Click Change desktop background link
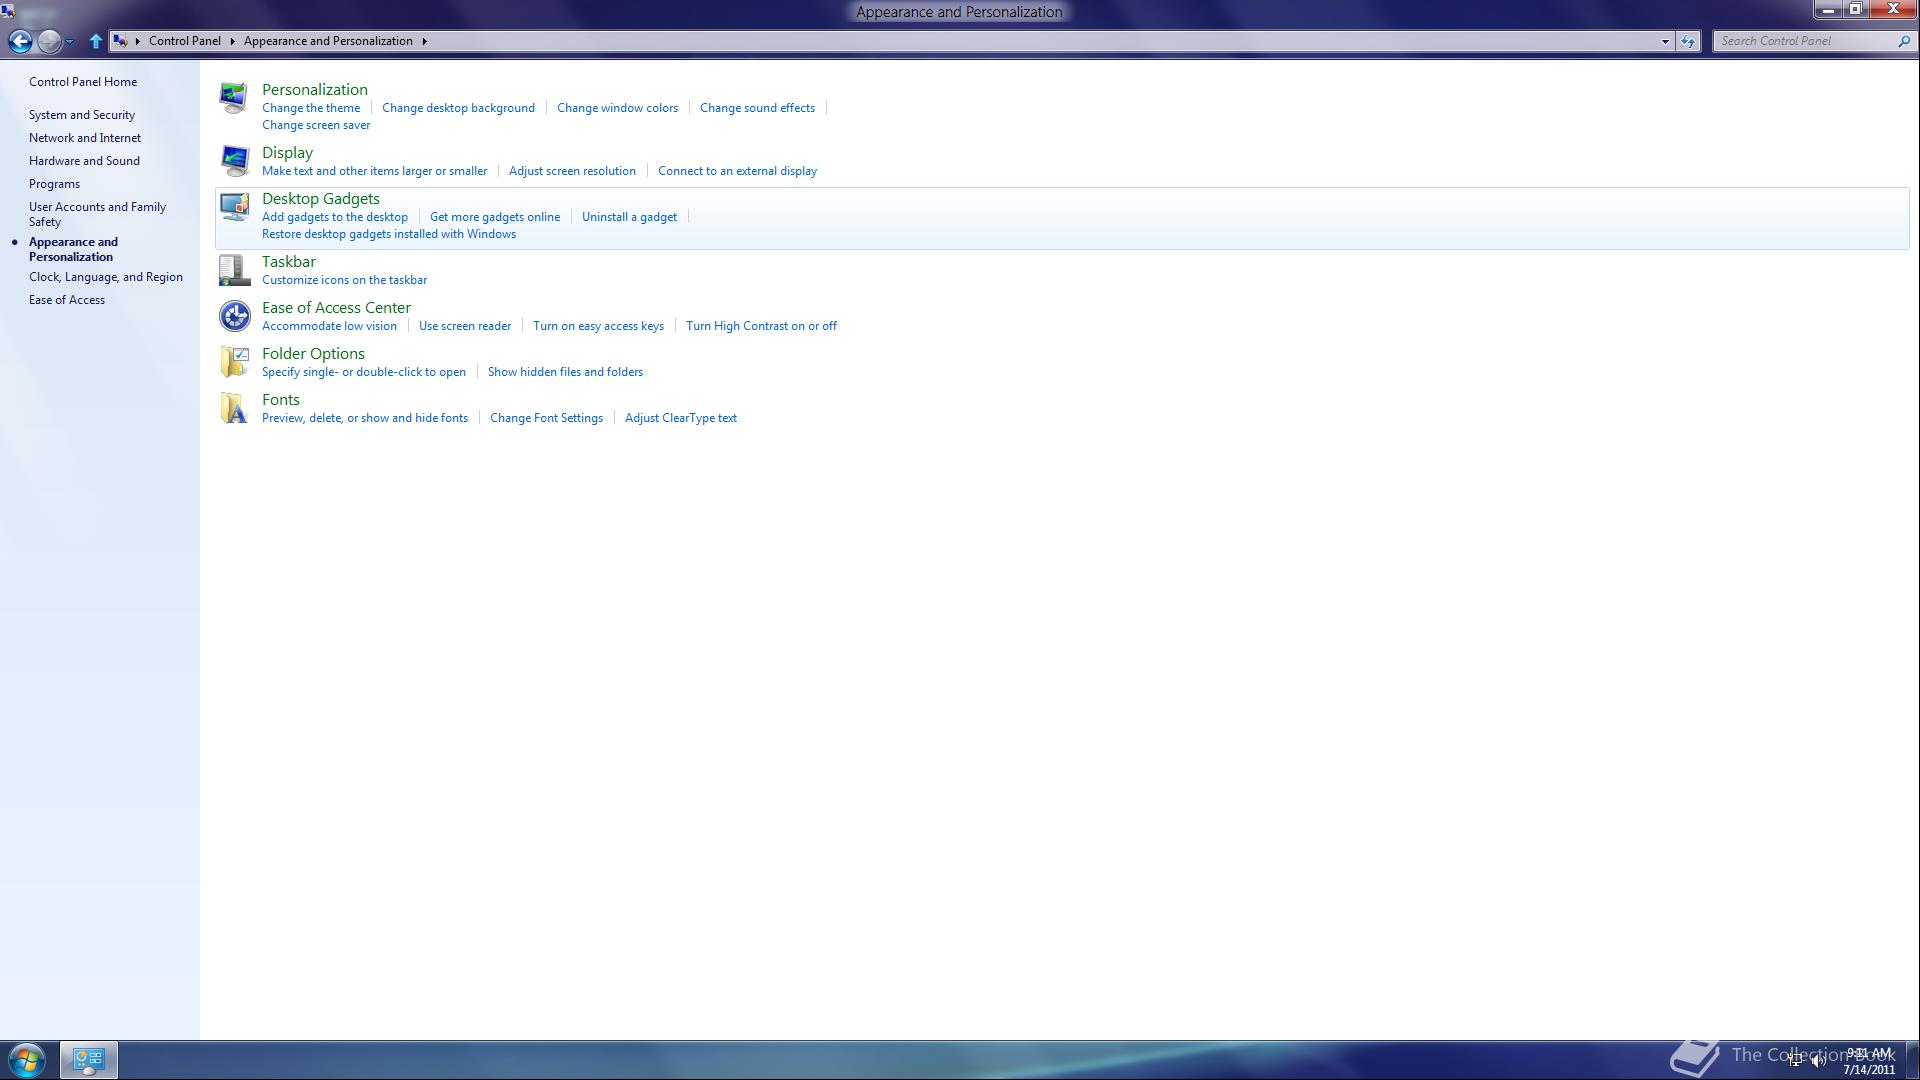This screenshot has height=1080, width=1920. 458,108
